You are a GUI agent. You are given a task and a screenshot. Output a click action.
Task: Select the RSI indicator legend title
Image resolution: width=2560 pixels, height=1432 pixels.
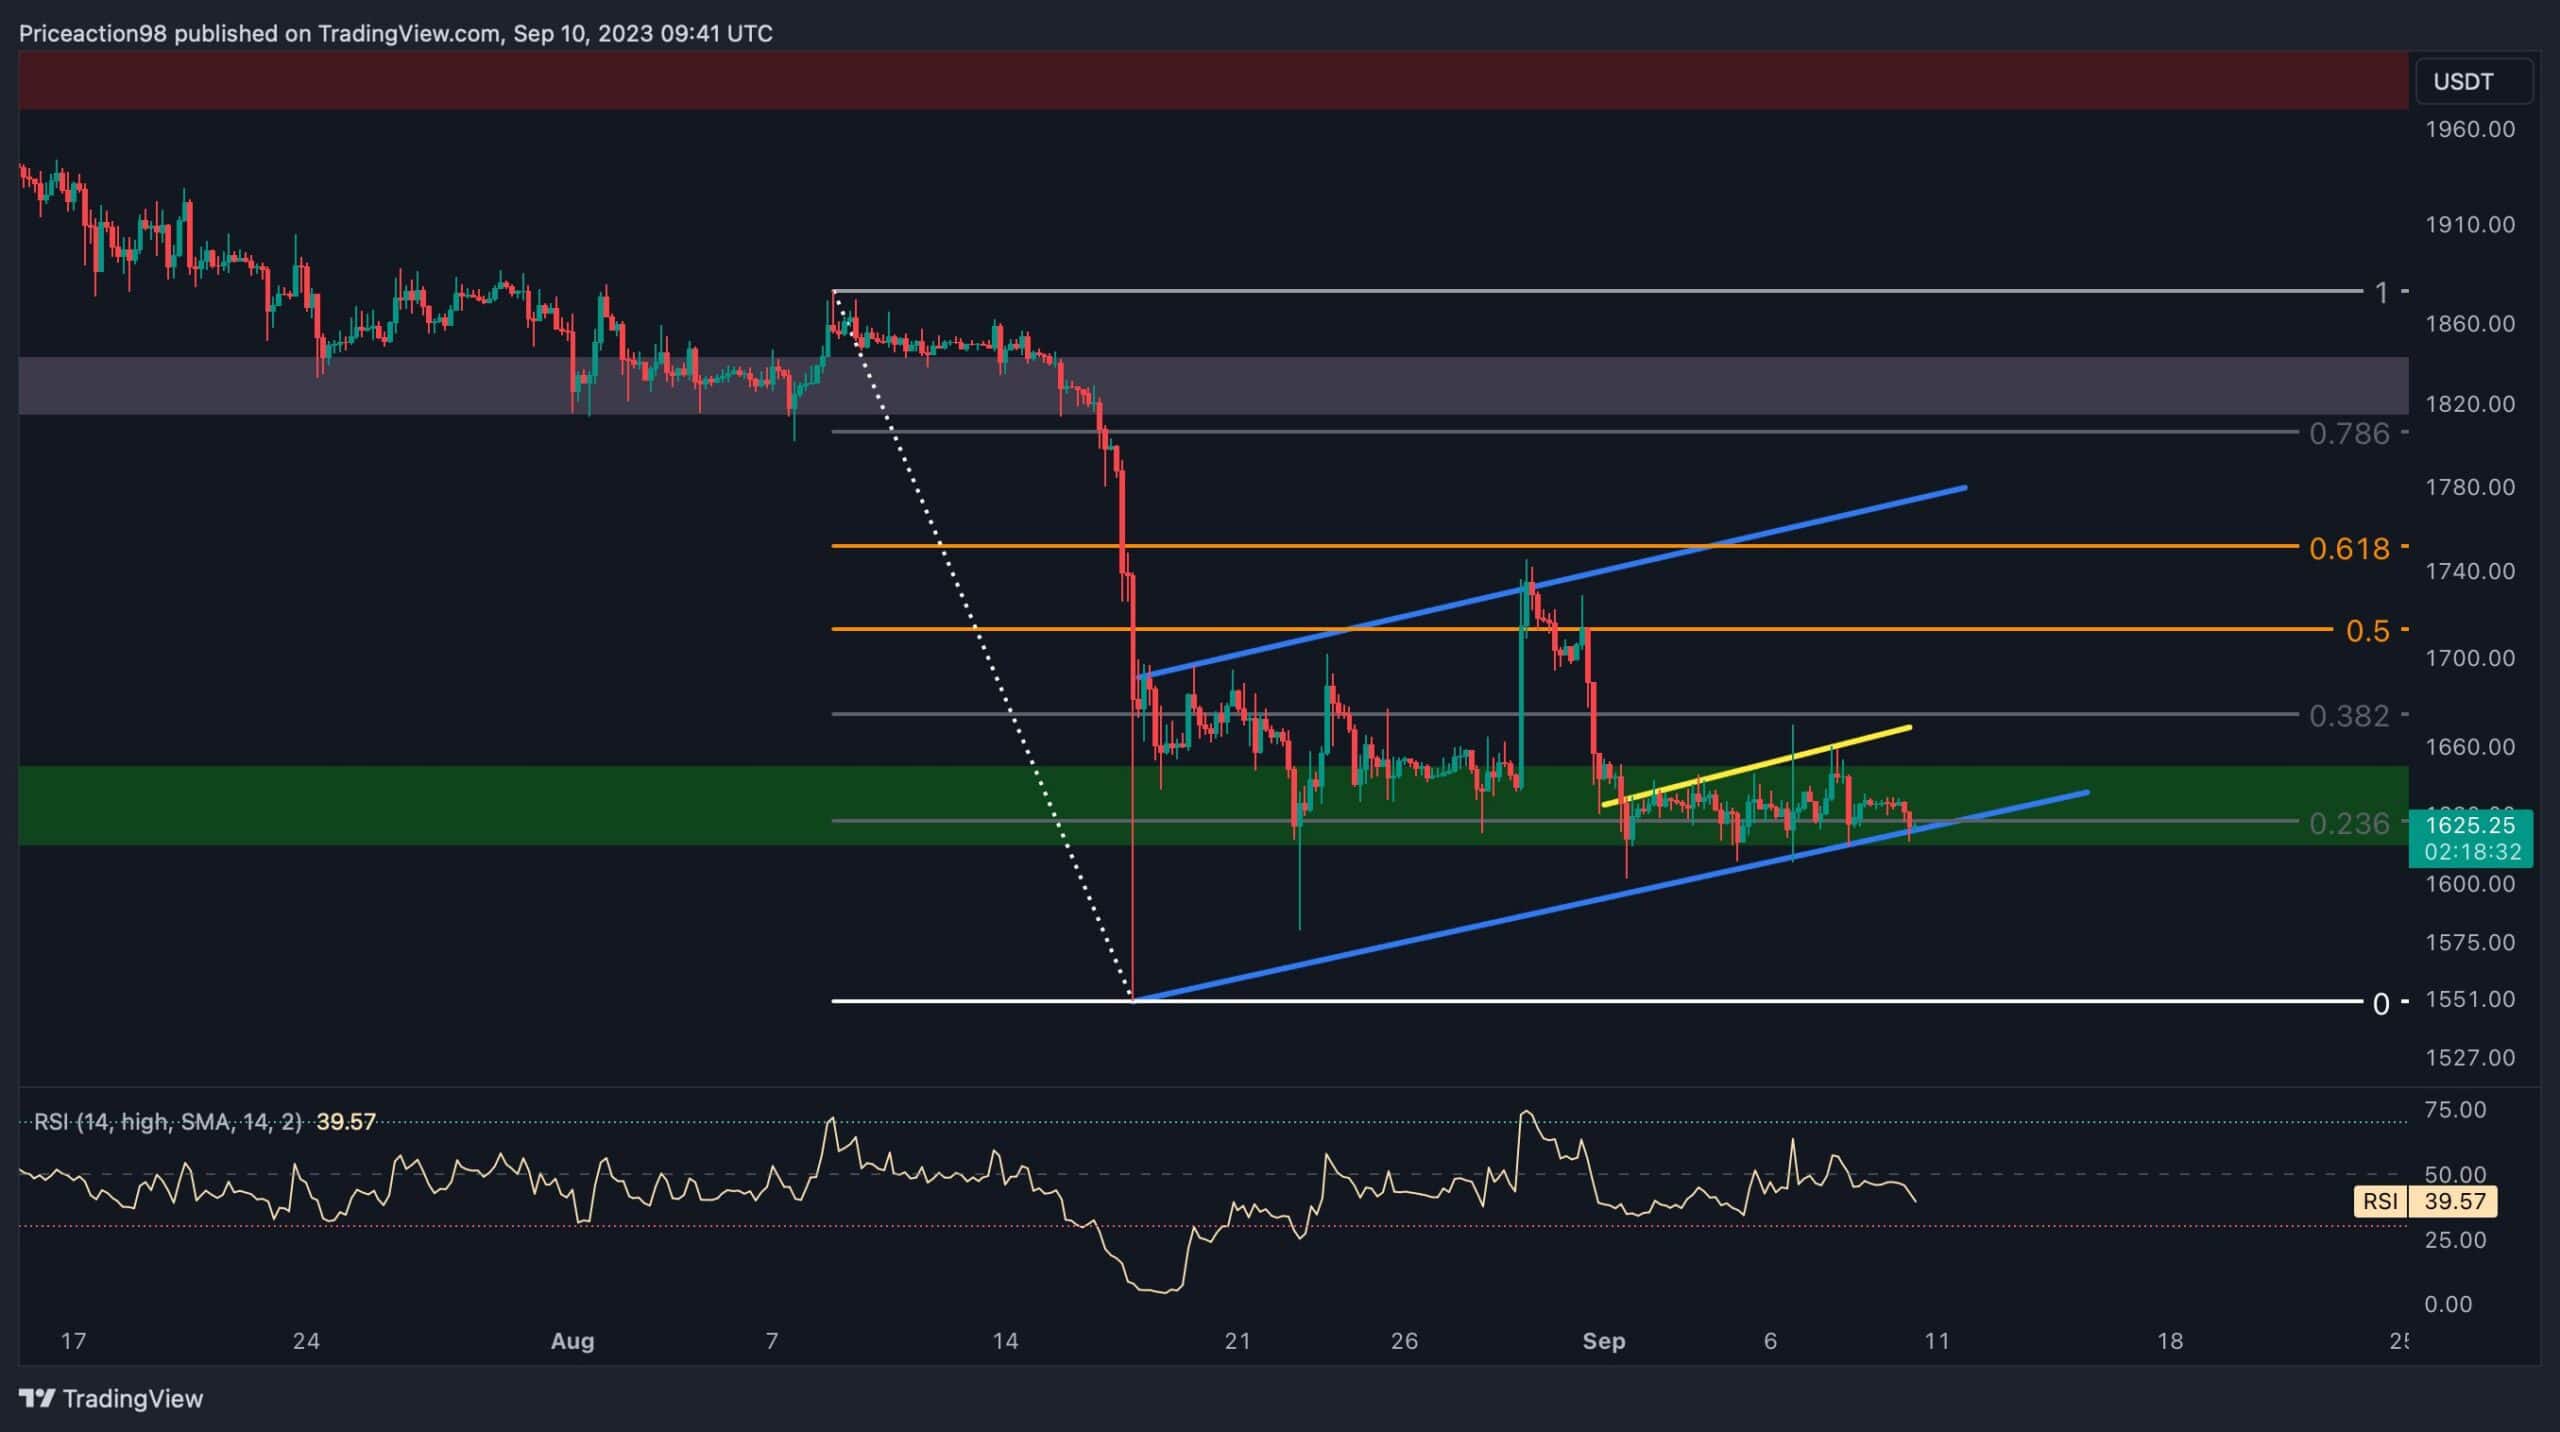point(167,1122)
